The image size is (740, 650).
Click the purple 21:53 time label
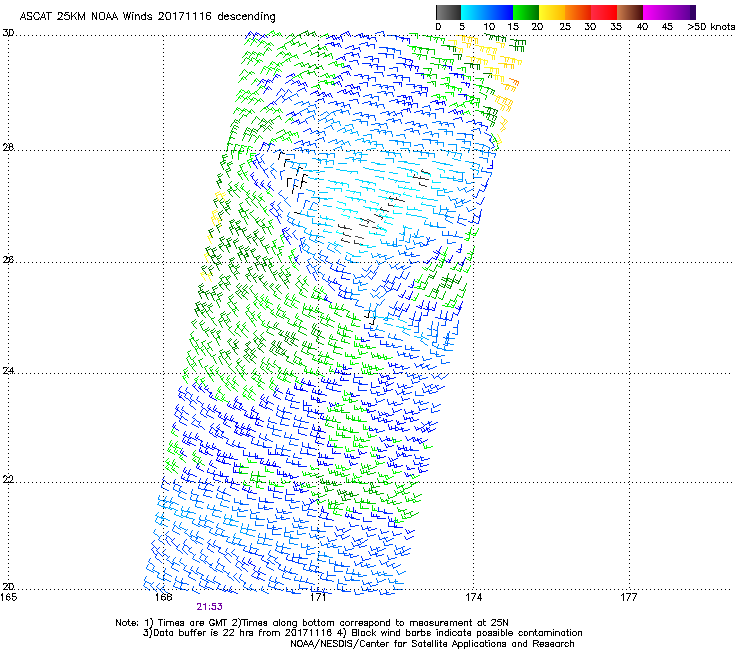coord(210,607)
